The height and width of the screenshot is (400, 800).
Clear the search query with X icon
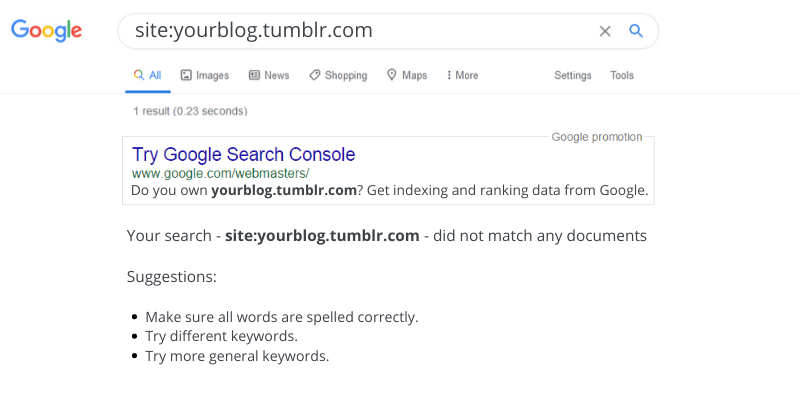pyautogui.click(x=605, y=31)
